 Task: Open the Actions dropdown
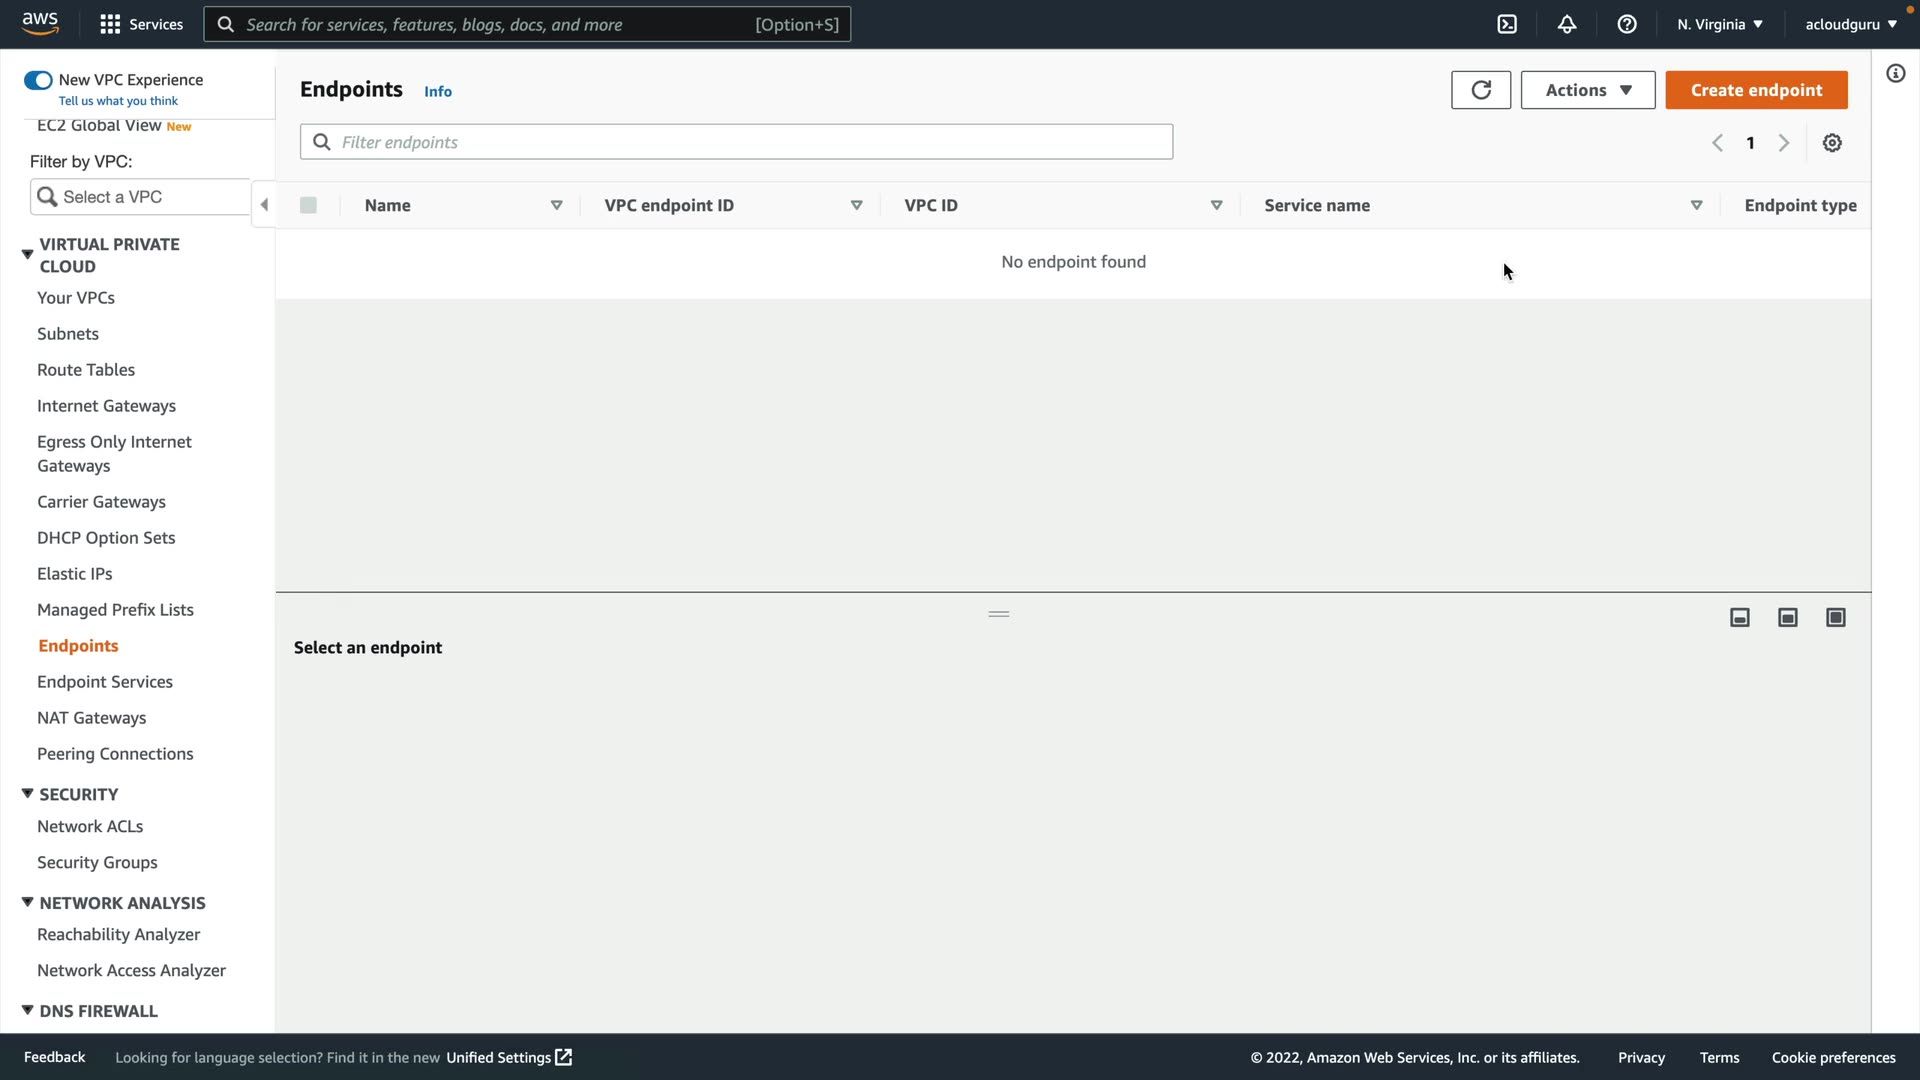tap(1588, 90)
